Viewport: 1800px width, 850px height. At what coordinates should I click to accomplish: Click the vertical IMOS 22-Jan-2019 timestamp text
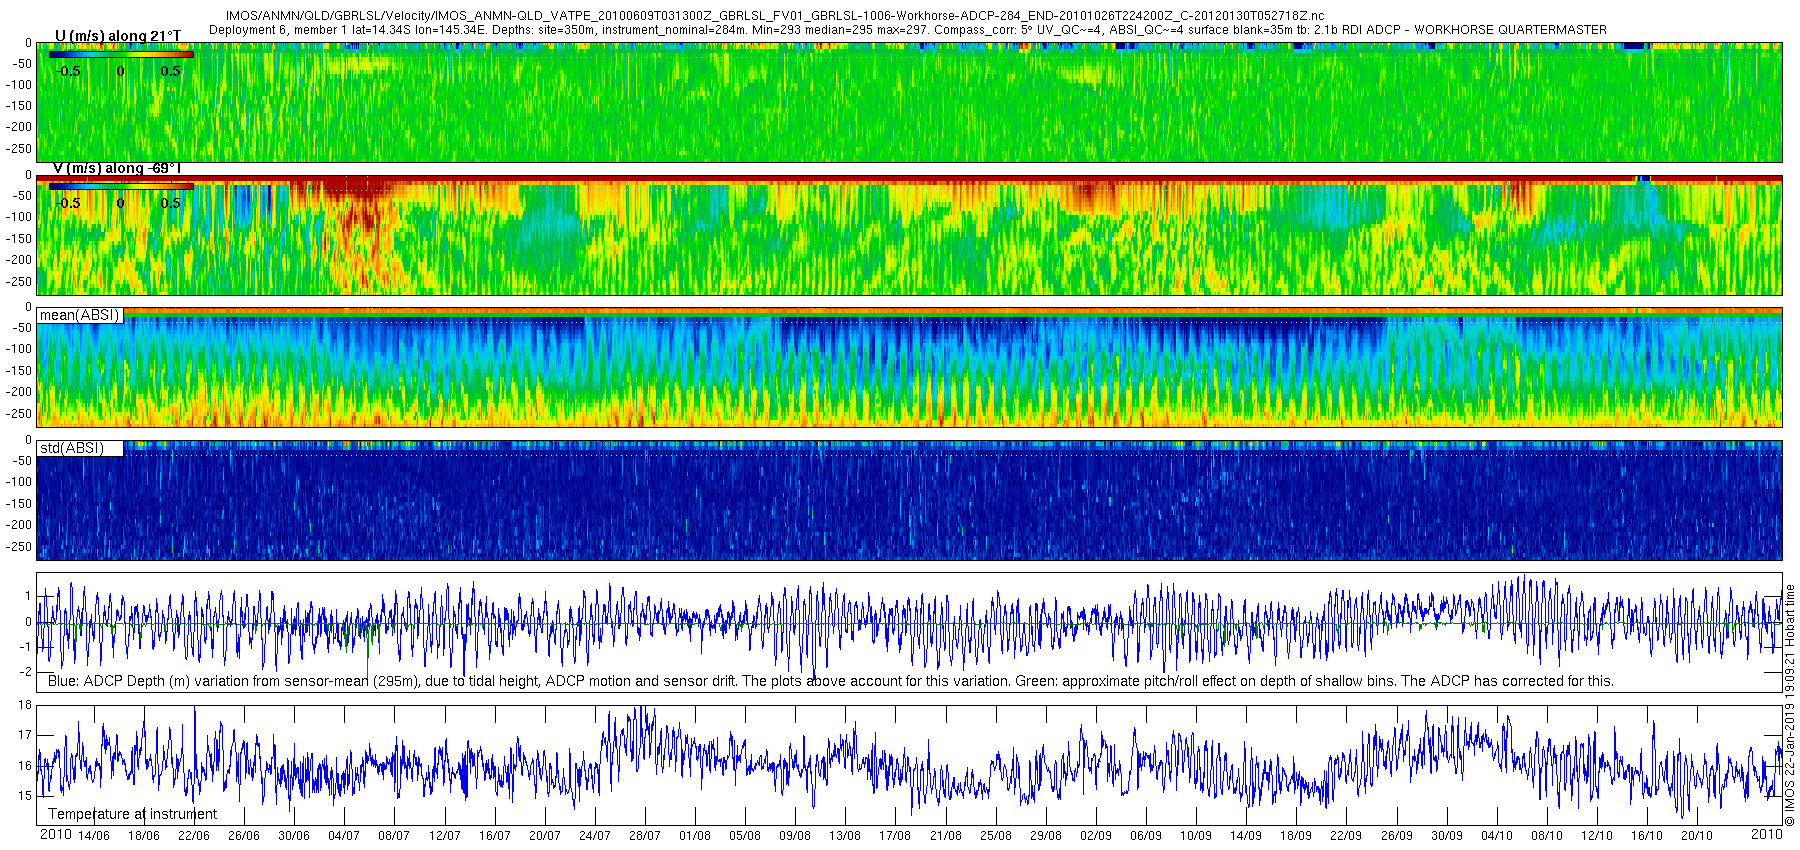click(1790, 705)
